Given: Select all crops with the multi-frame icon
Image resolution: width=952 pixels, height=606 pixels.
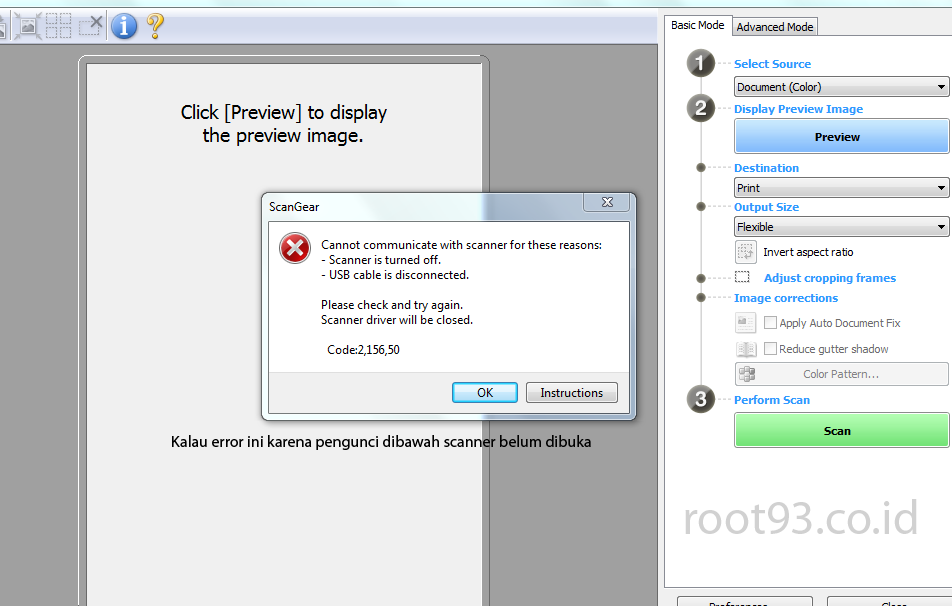Looking at the screenshot, I should click(58, 26).
